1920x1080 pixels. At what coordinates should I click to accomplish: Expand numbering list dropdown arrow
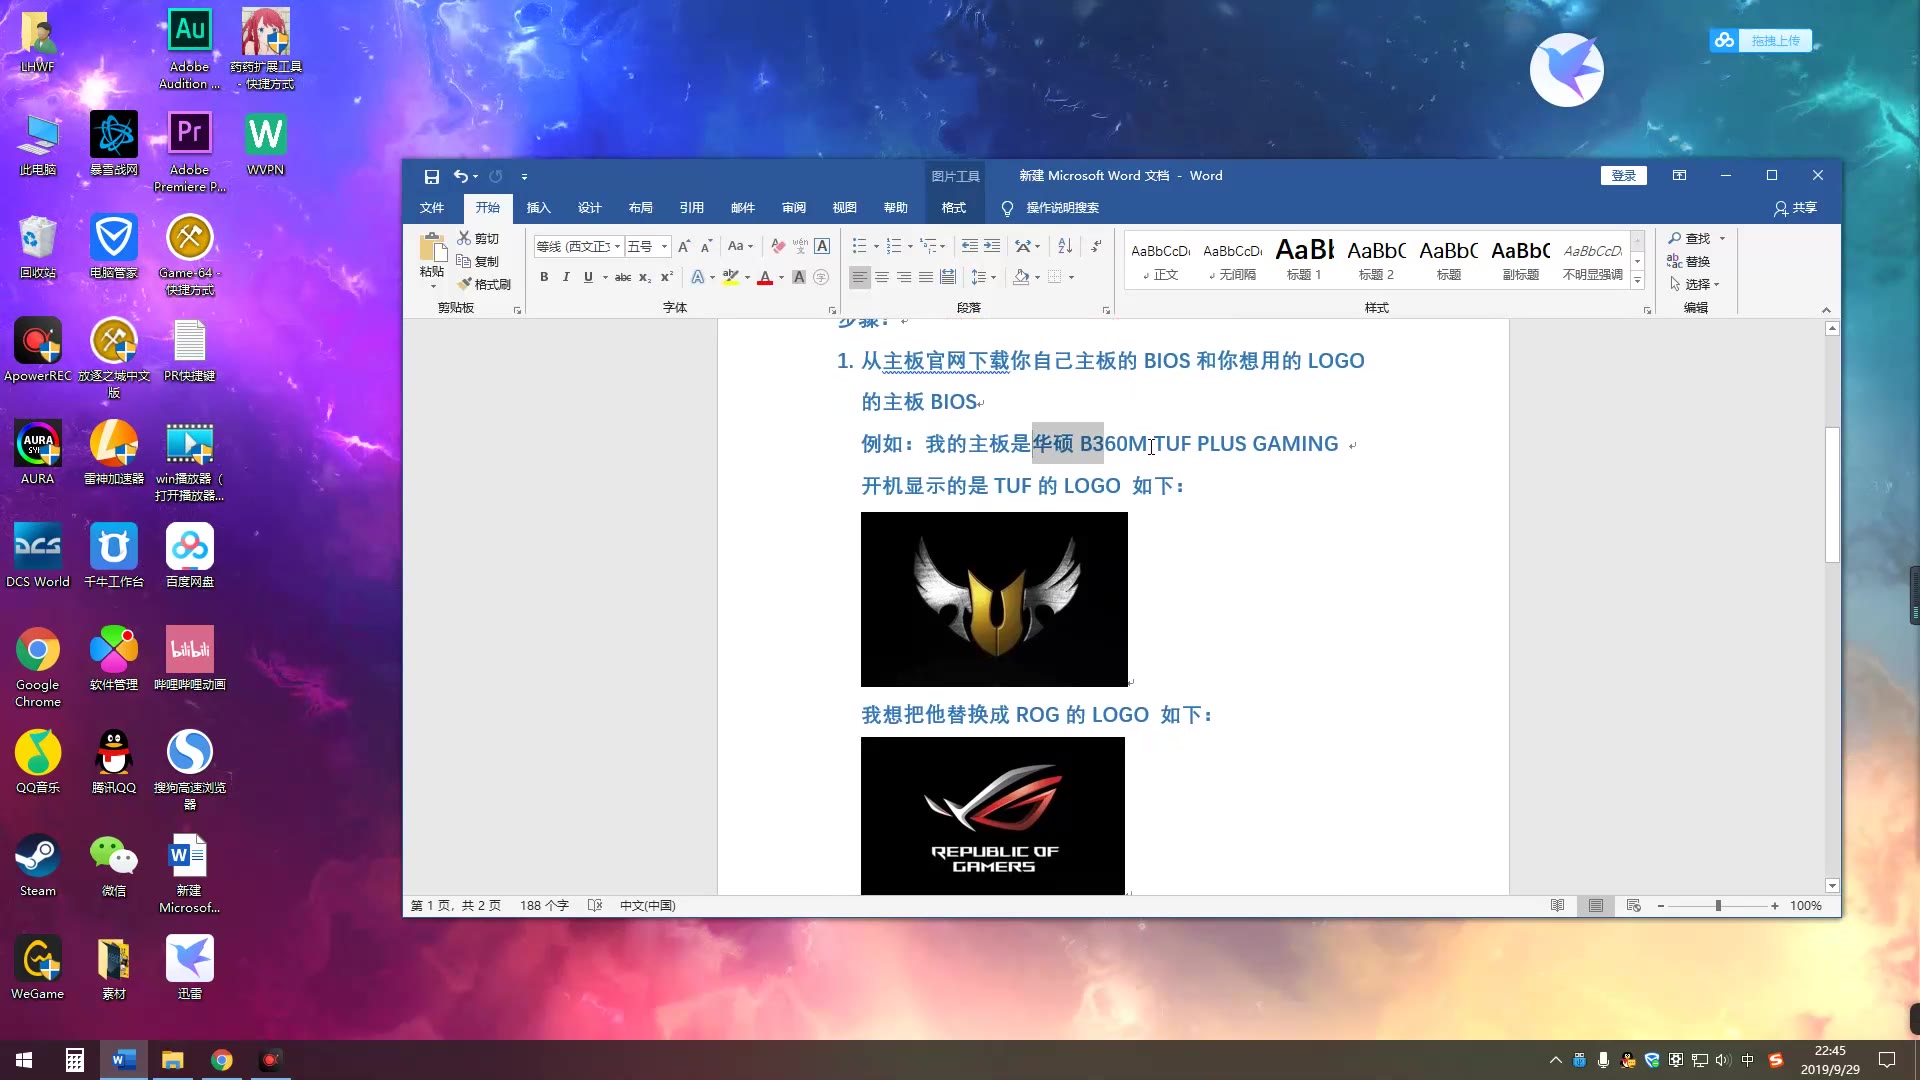(910, 246)
